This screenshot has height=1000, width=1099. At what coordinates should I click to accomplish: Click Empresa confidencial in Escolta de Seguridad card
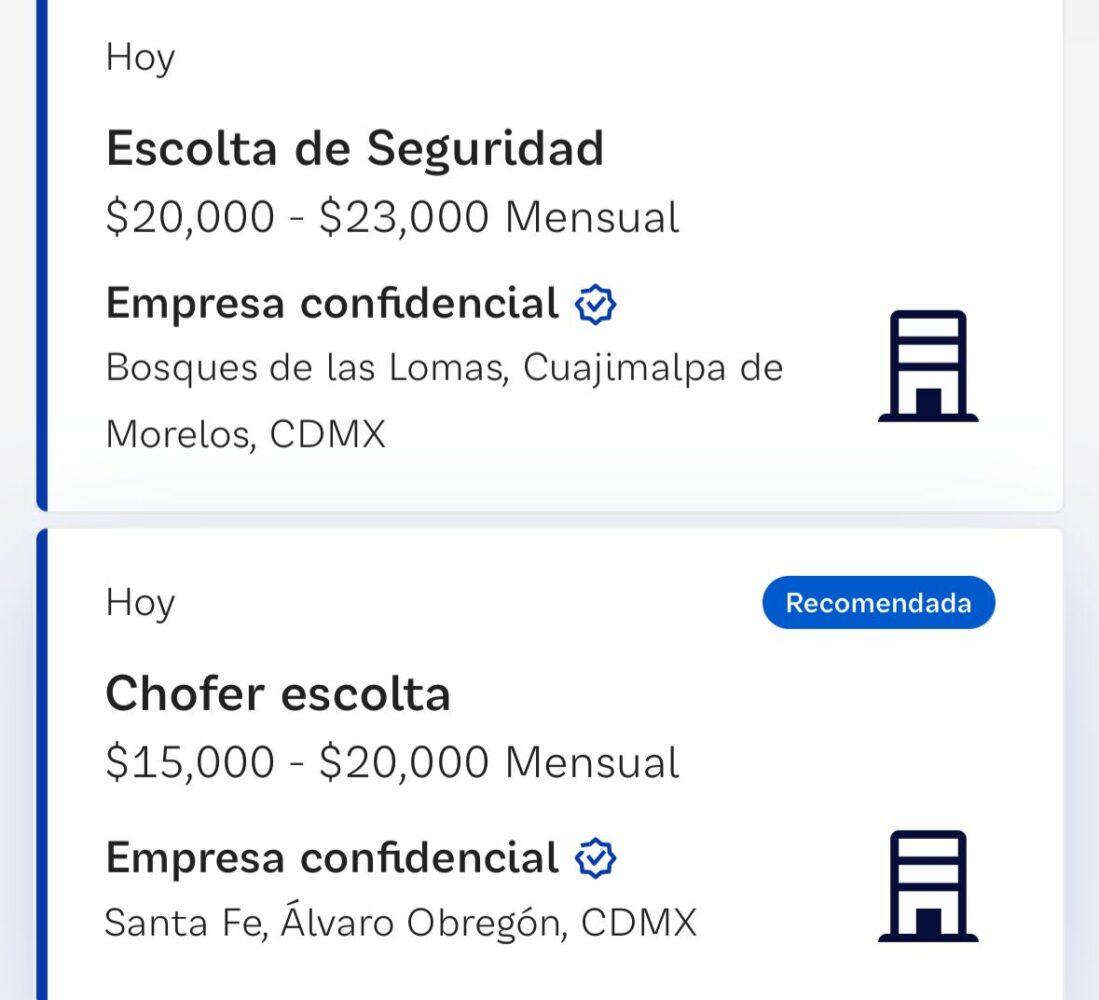pos(332,303)
